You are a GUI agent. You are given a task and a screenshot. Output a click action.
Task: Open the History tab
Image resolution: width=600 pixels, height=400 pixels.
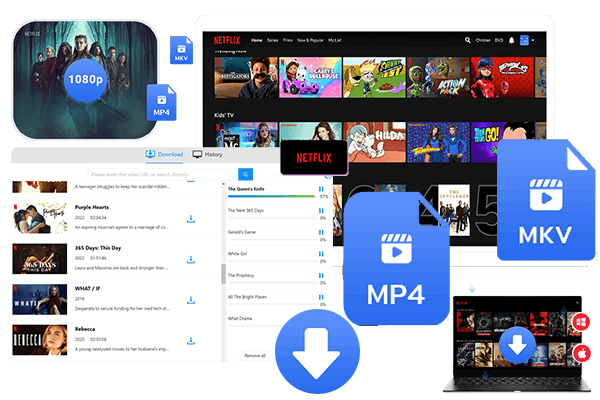pyautogui.click(x=207, y=154)
